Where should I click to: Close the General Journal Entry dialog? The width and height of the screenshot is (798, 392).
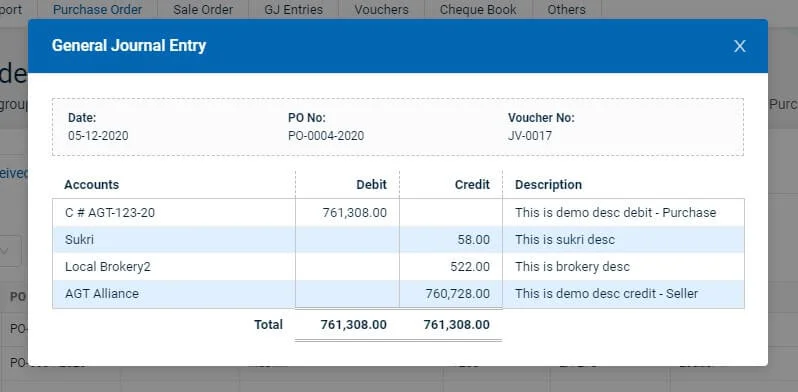(x=739, y=46)
